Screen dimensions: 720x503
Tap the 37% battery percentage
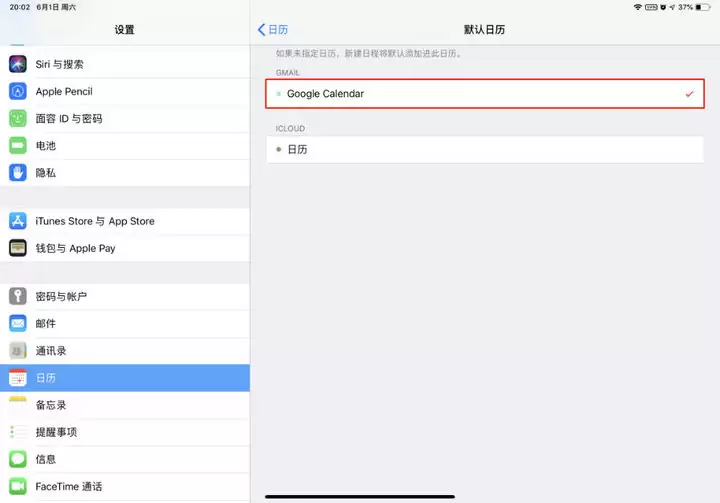pos(685,7)
